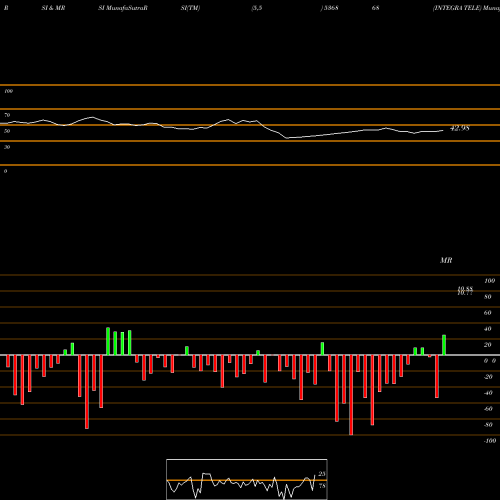Click the "SI(TM)" header text
The image size is (500, 500).
click(190, 8)
